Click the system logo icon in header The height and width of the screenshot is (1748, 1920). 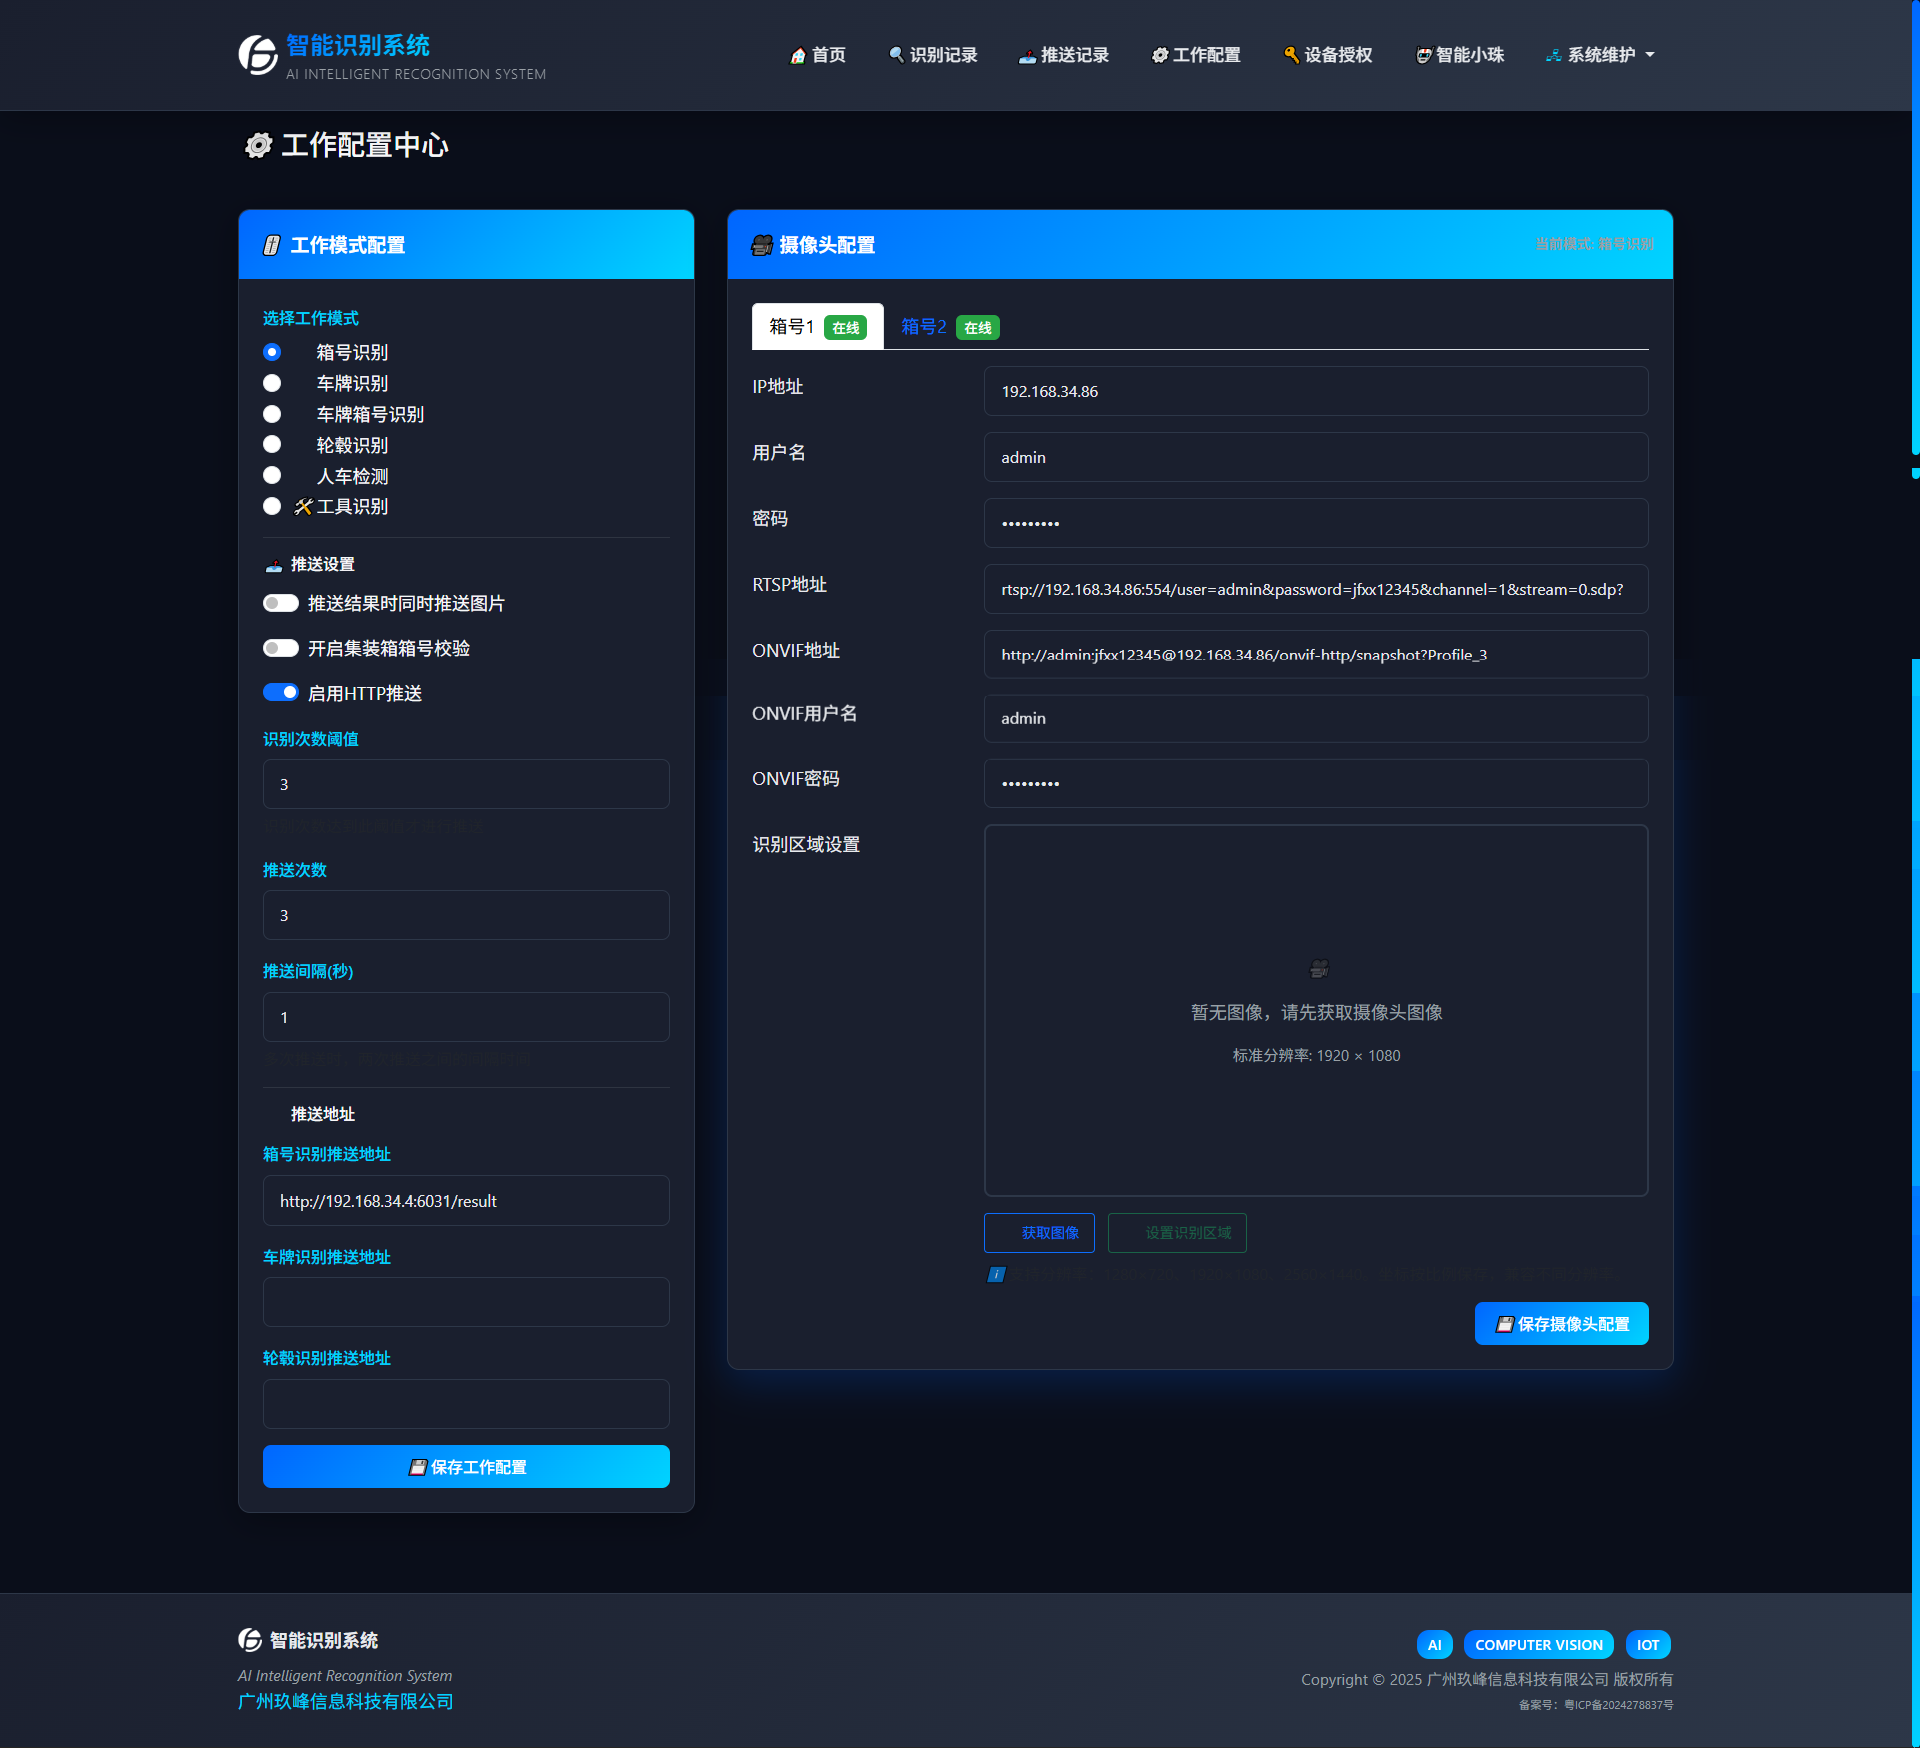coord(258,55)
